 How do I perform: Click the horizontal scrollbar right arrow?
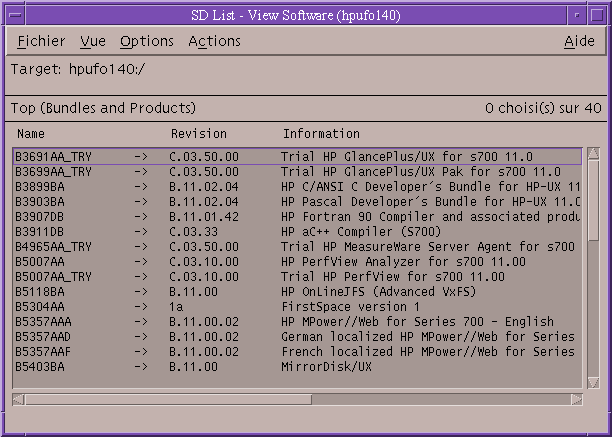pos(577,400)
